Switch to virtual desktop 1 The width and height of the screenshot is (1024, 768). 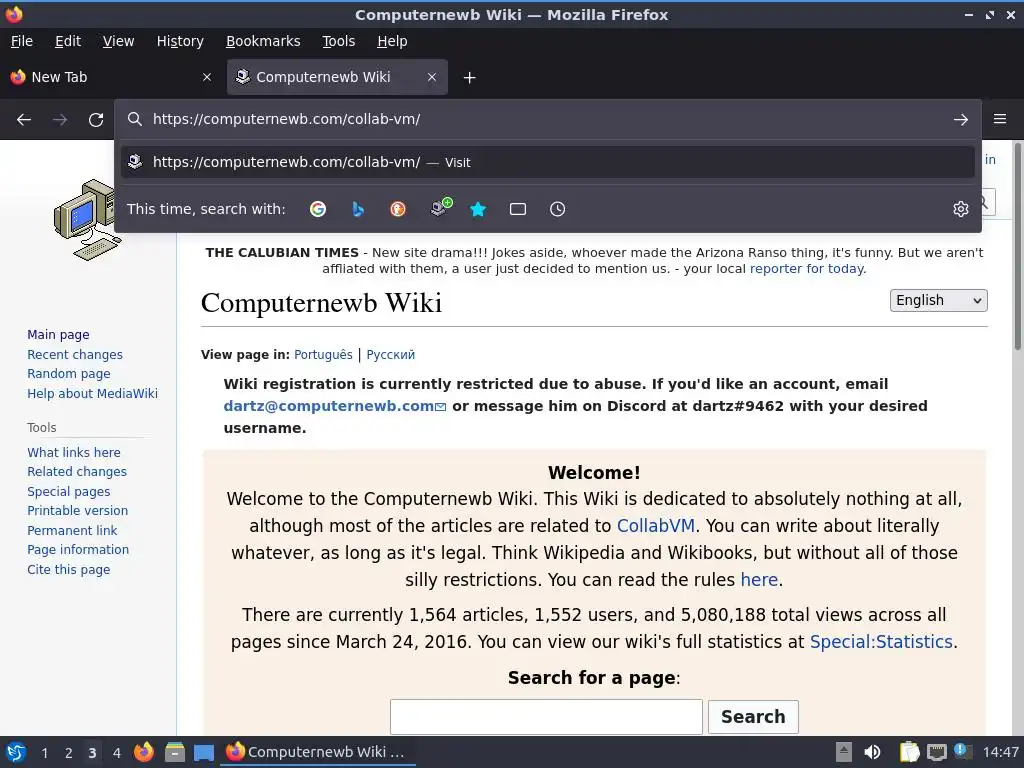44,752
